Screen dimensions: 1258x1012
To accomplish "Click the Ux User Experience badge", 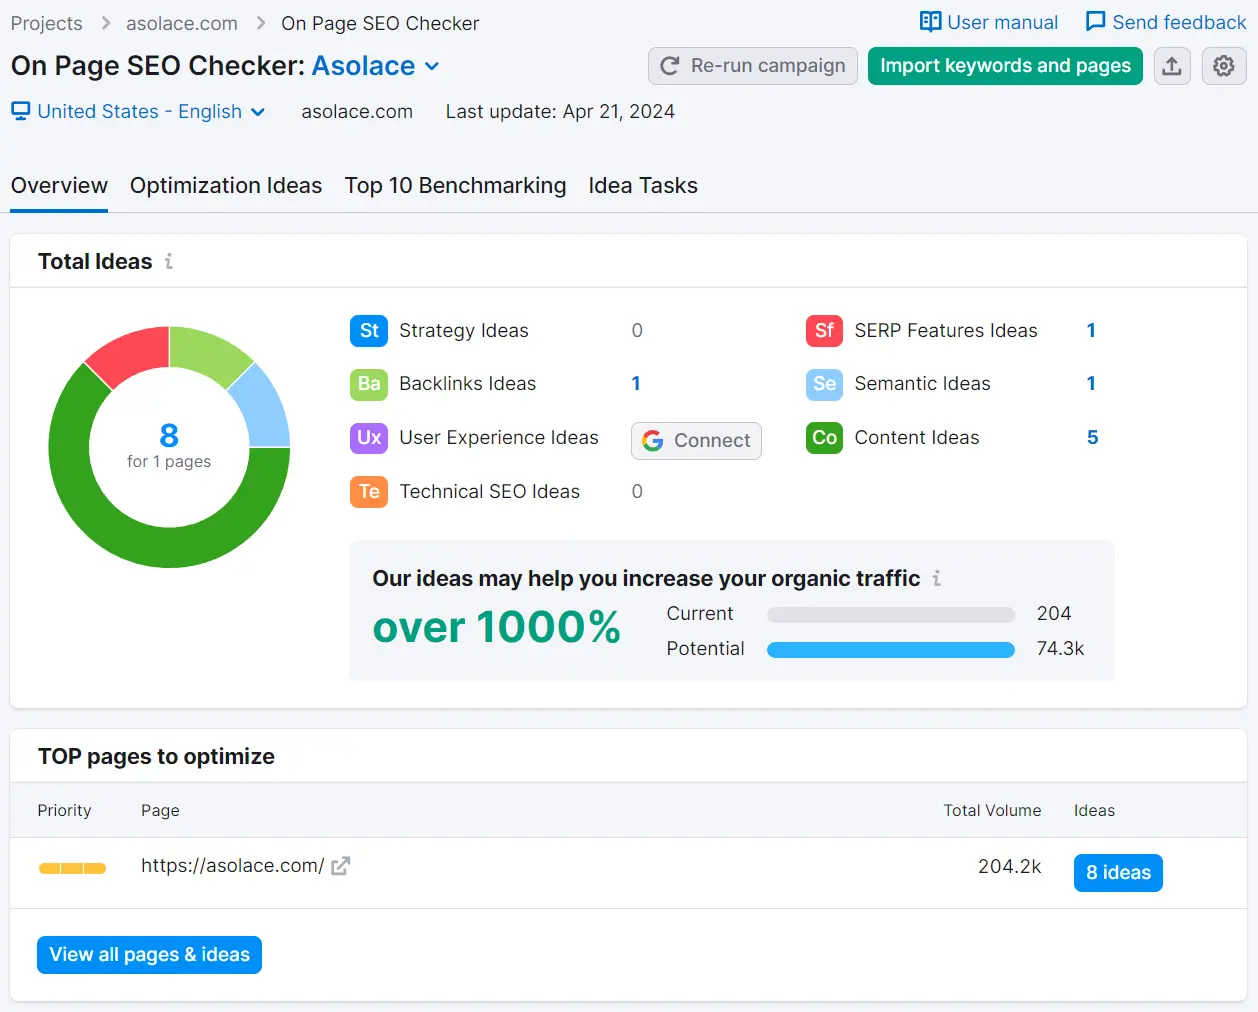I will [369, 438].
